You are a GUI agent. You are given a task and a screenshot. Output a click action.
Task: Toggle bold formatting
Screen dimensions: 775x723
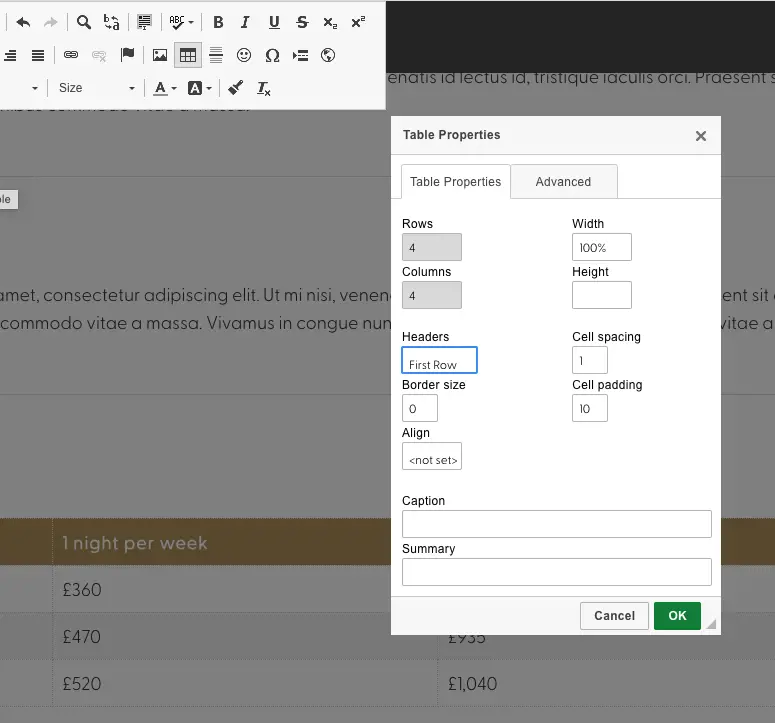(218, 22)
